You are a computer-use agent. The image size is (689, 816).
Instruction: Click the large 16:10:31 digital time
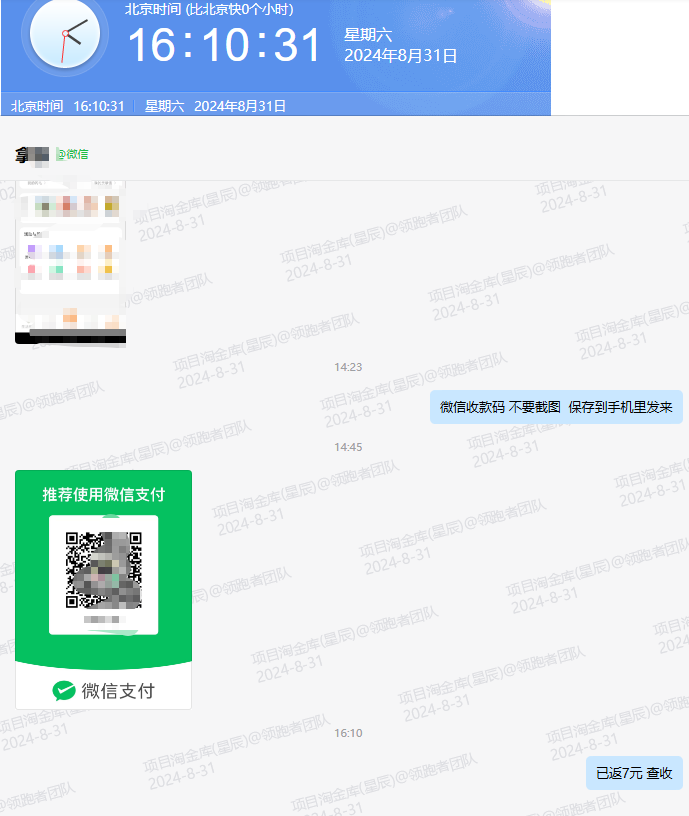(225, 46)
